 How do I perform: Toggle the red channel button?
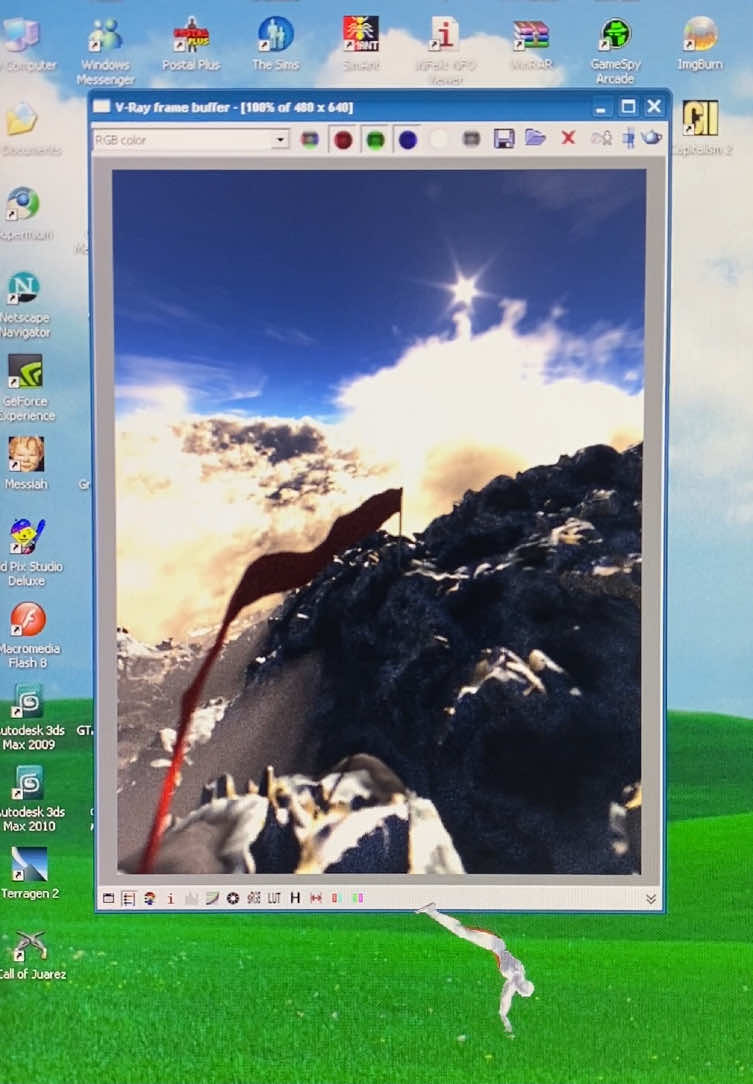343,140
